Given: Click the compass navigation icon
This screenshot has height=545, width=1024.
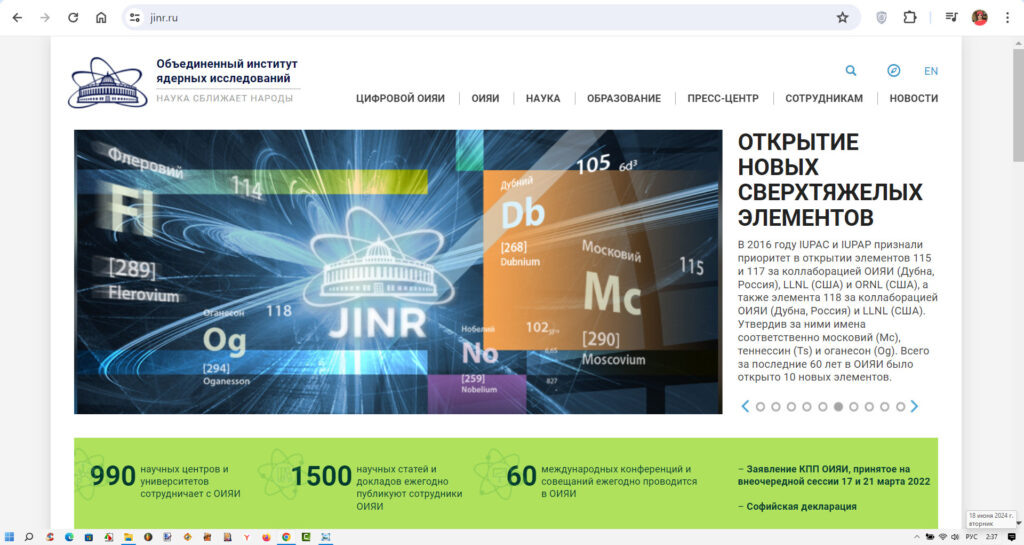Looking at the screenshot, I should 893,70.
